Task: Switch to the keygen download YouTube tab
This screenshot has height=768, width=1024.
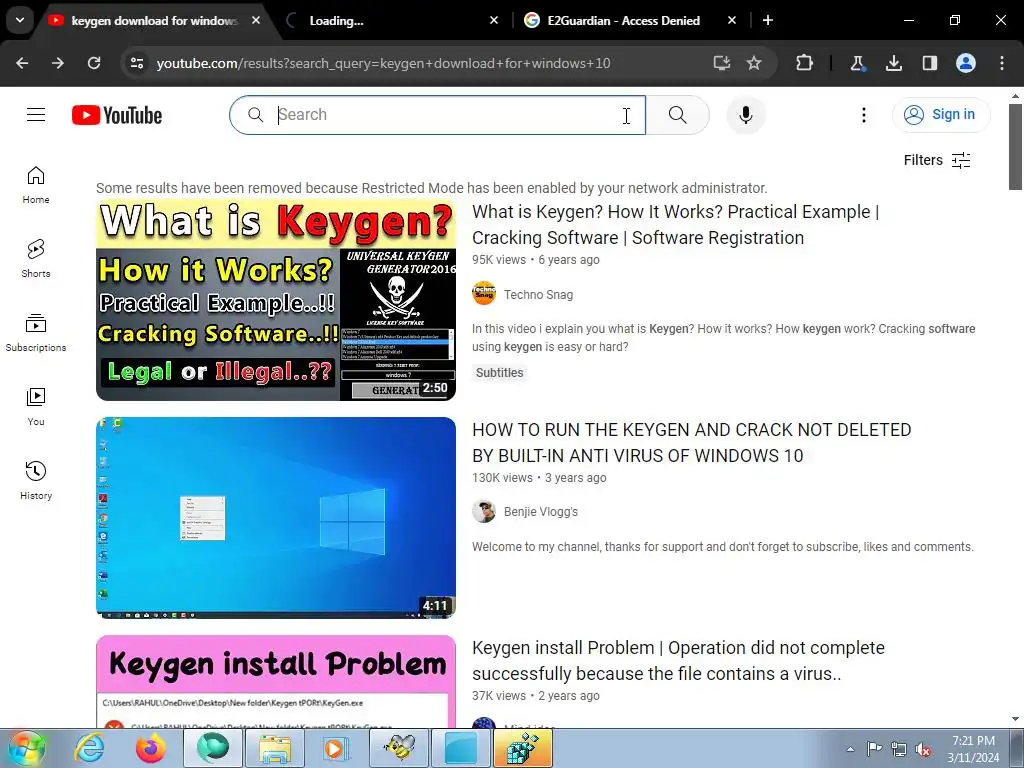Action: pos(154,21)
